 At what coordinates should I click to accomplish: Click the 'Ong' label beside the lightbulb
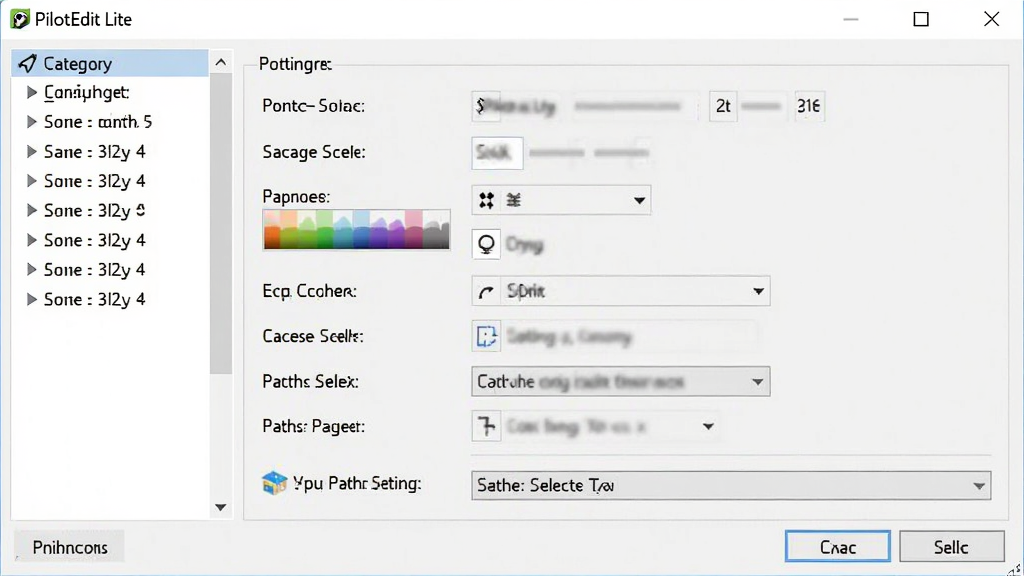524,245
